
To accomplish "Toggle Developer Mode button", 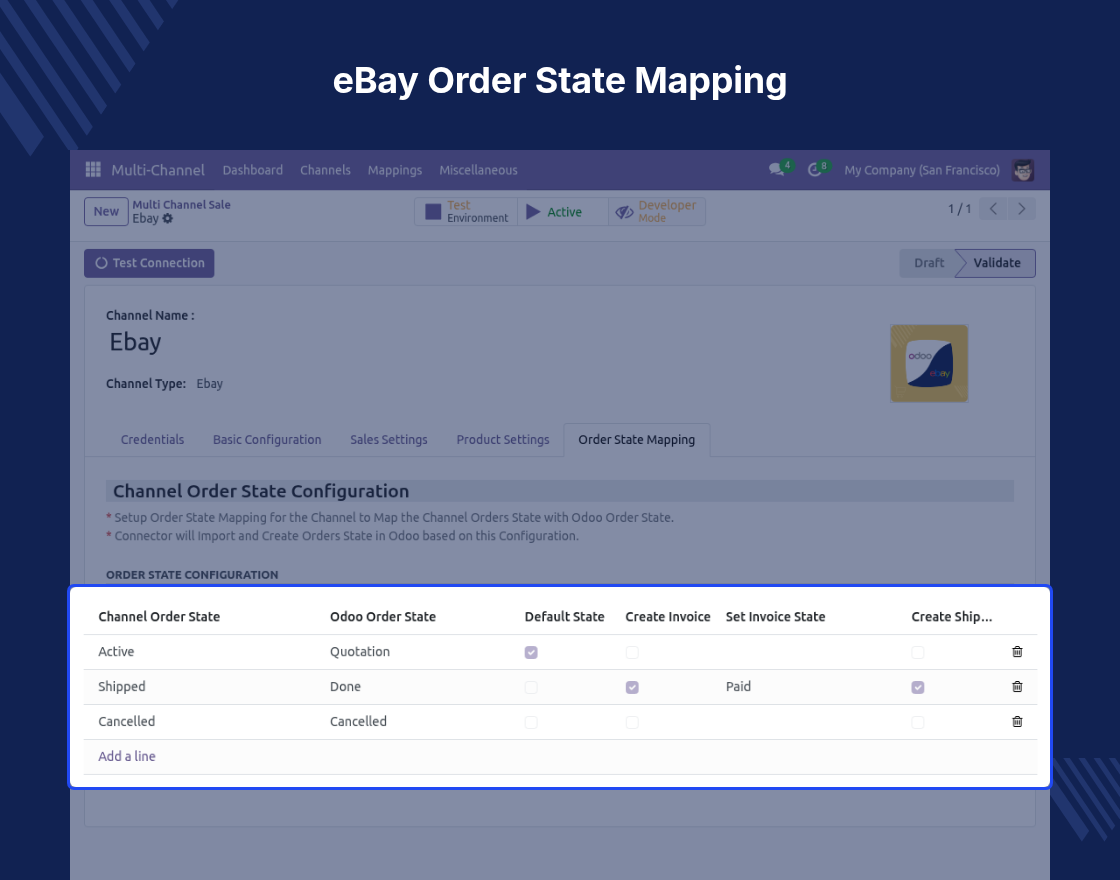I will [x=657, y=211].
